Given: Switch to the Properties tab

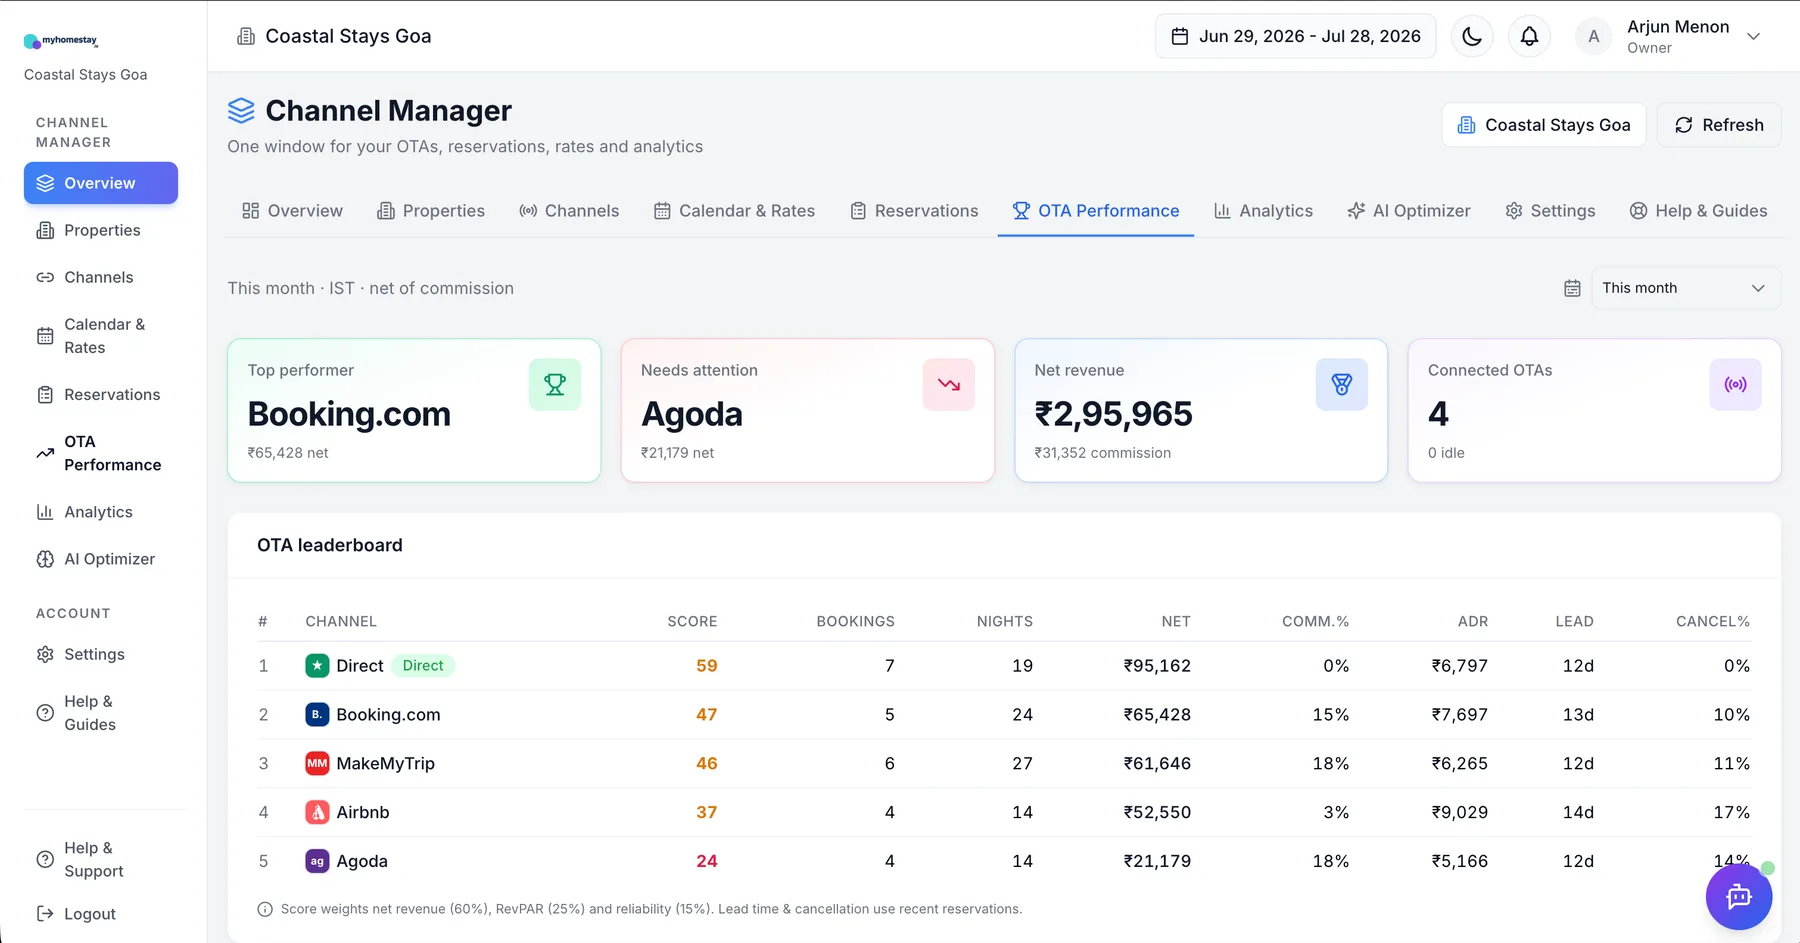Looking at the screenshot, I should [x=431, y=211].
